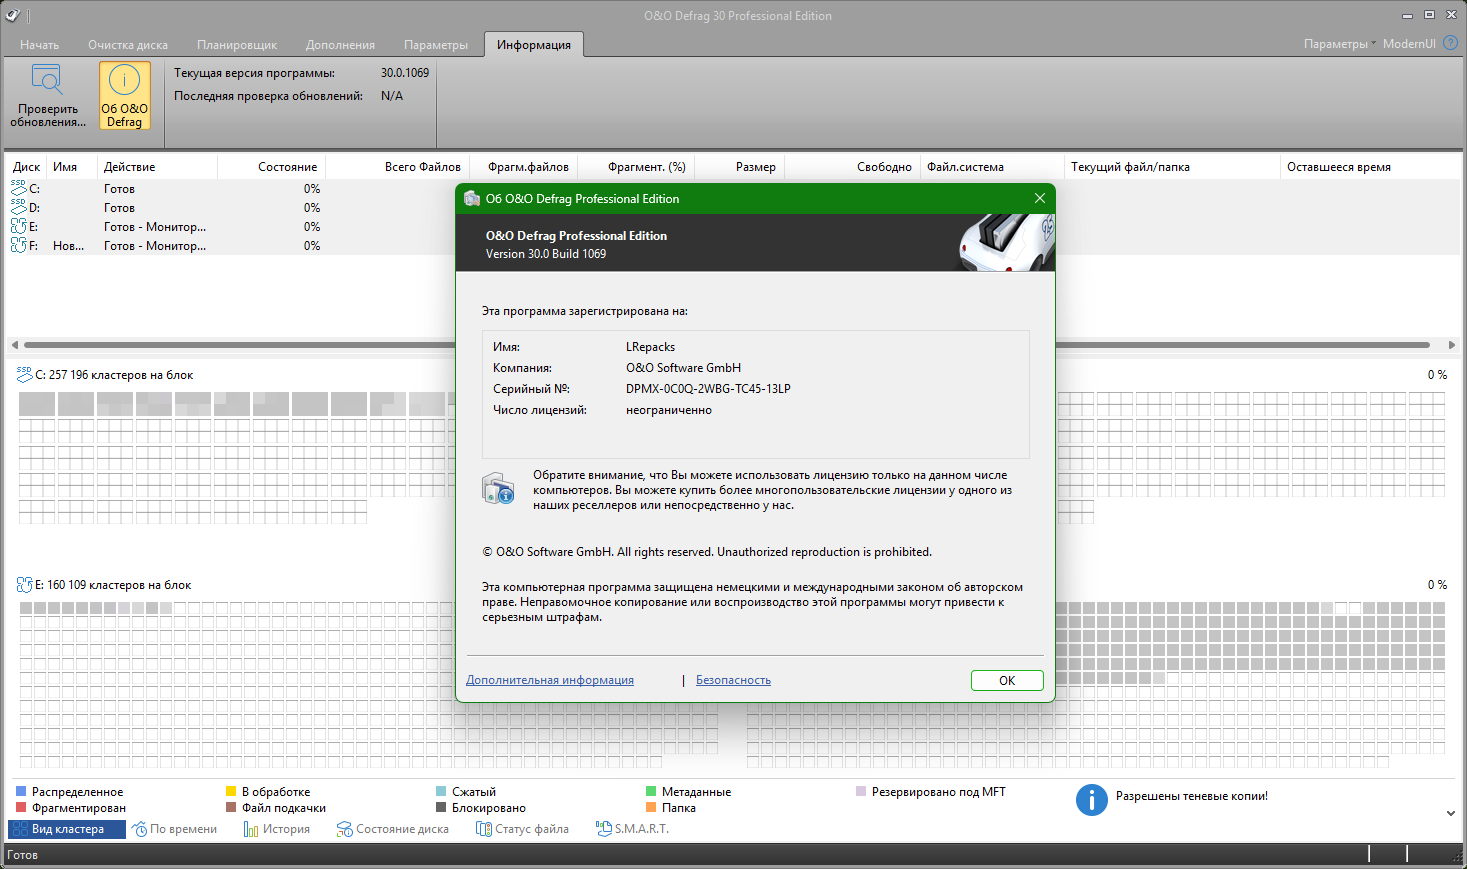Follow the Безопасность link
Image resolution: width=1467 pixels, height=869 pixels.
point(733,680)
